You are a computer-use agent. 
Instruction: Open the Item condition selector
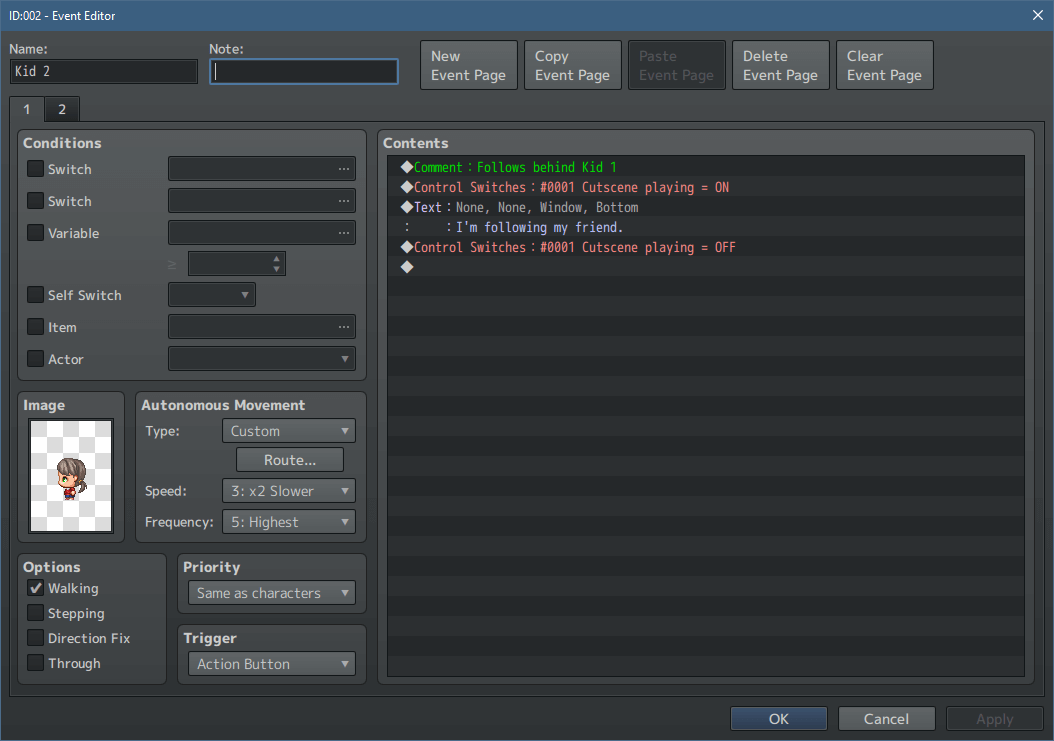[x=345, y=326]
